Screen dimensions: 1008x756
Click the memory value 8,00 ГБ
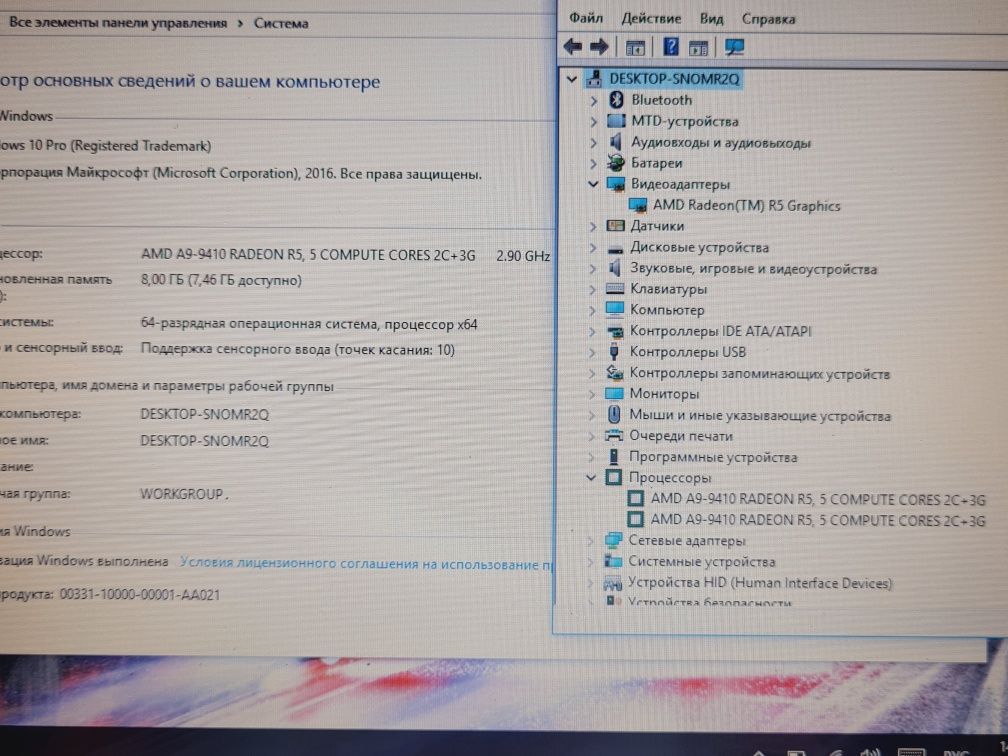coord(221,280)
